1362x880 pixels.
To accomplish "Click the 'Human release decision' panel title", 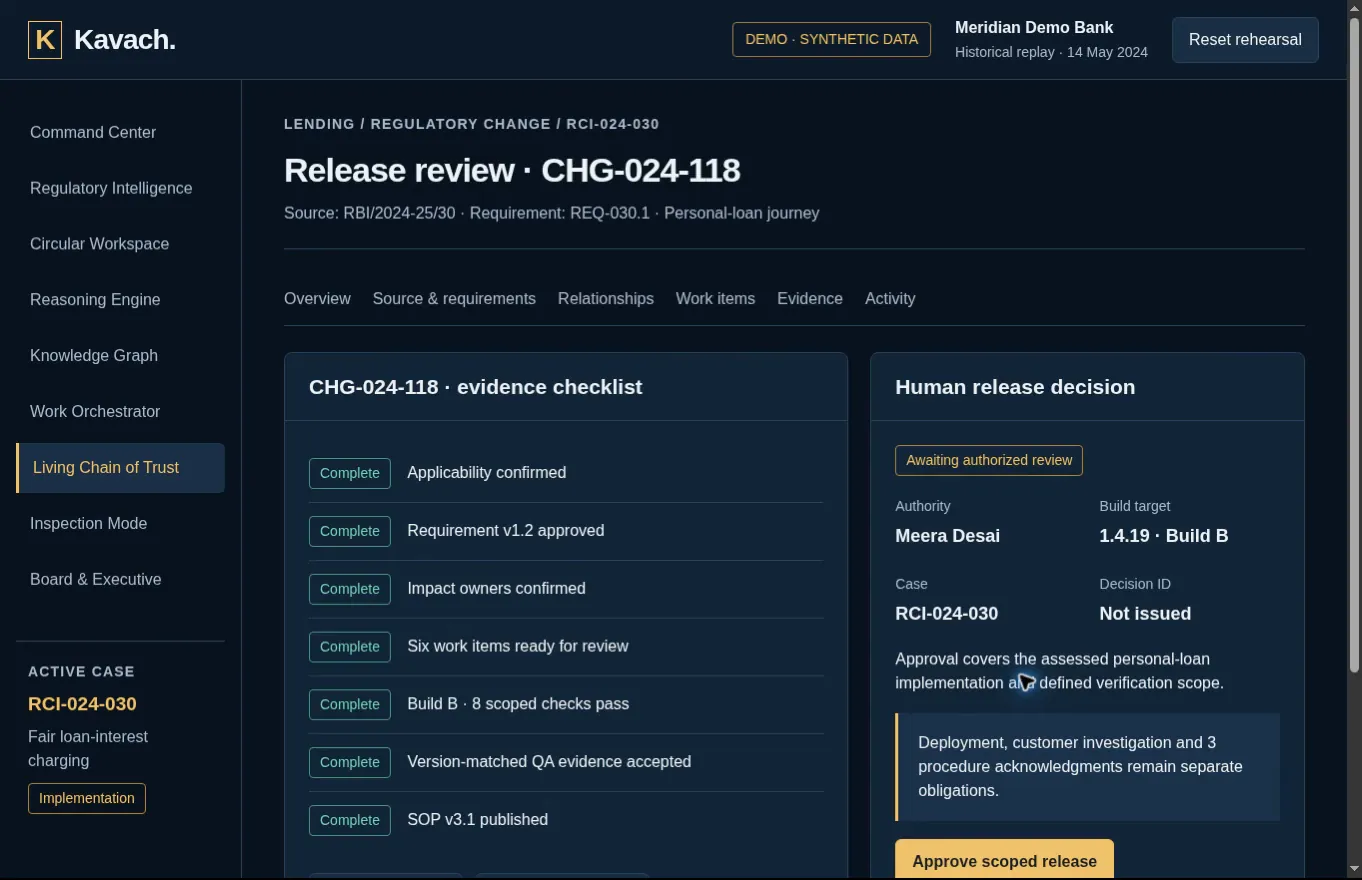I will point(1015,387).
